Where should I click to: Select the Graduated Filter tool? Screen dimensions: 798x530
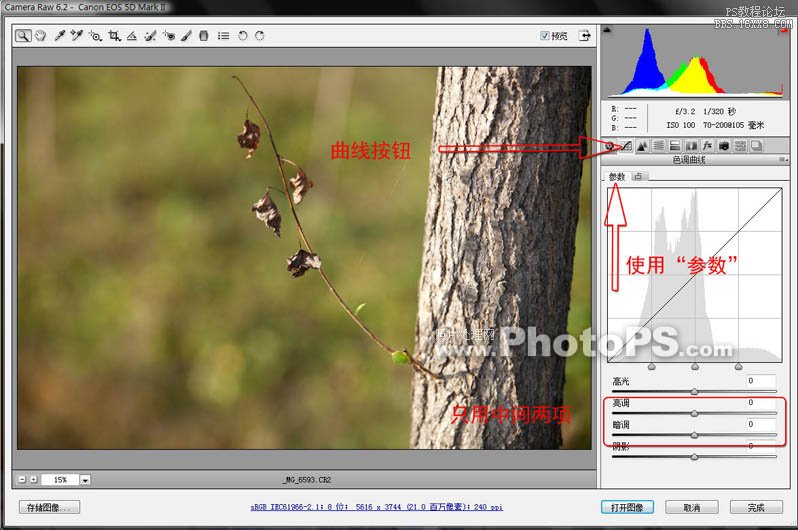pyautogui.click(x=204, y=36)
